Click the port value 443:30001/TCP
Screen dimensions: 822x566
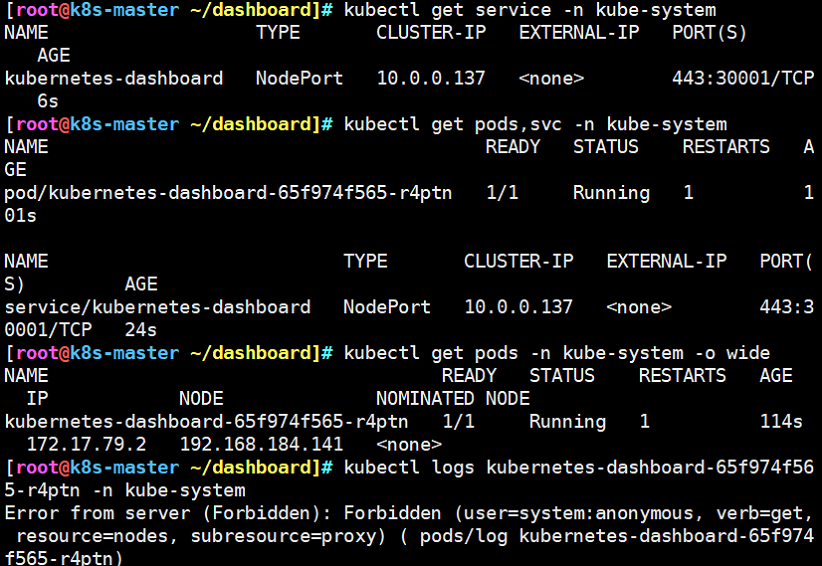coord(743,78)
